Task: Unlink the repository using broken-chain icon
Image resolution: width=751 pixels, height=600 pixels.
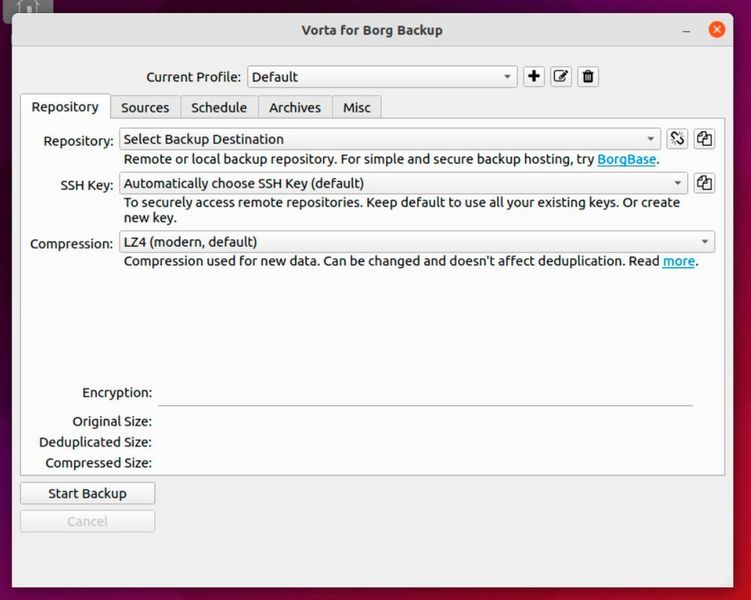Action: pos(677,139)
